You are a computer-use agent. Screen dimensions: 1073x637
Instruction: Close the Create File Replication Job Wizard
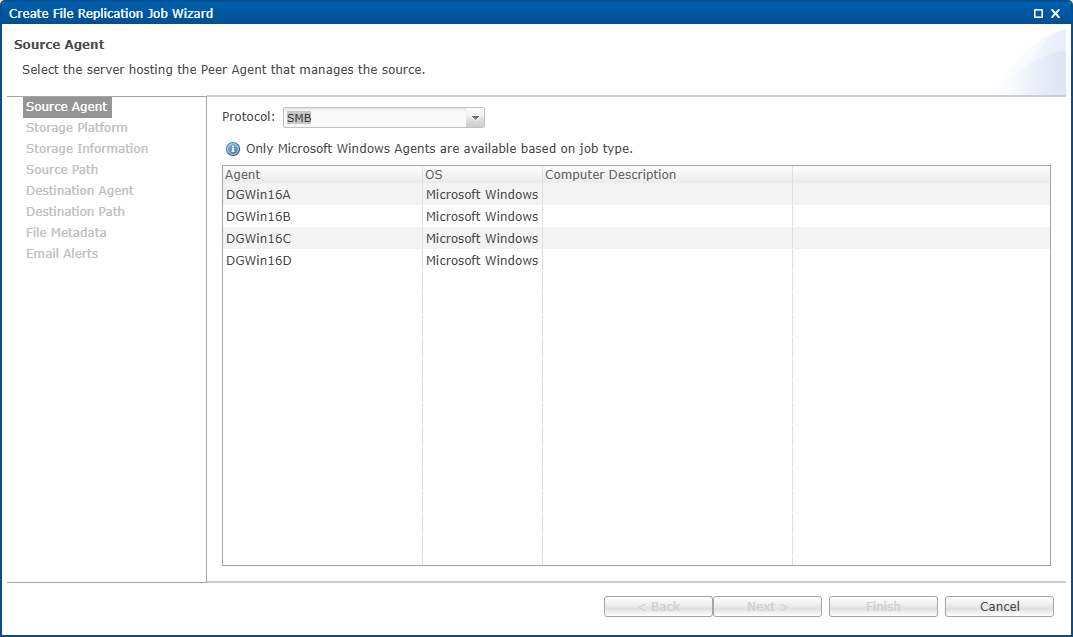(1055, 14)
